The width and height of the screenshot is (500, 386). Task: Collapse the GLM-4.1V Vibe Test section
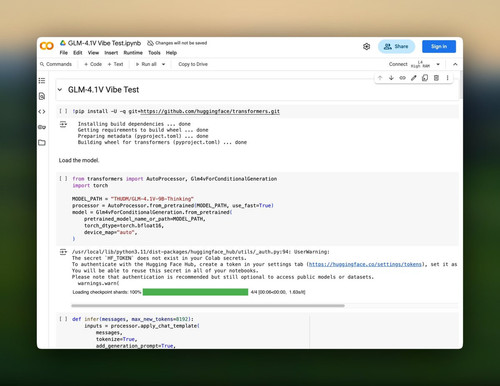pos(60,90)
